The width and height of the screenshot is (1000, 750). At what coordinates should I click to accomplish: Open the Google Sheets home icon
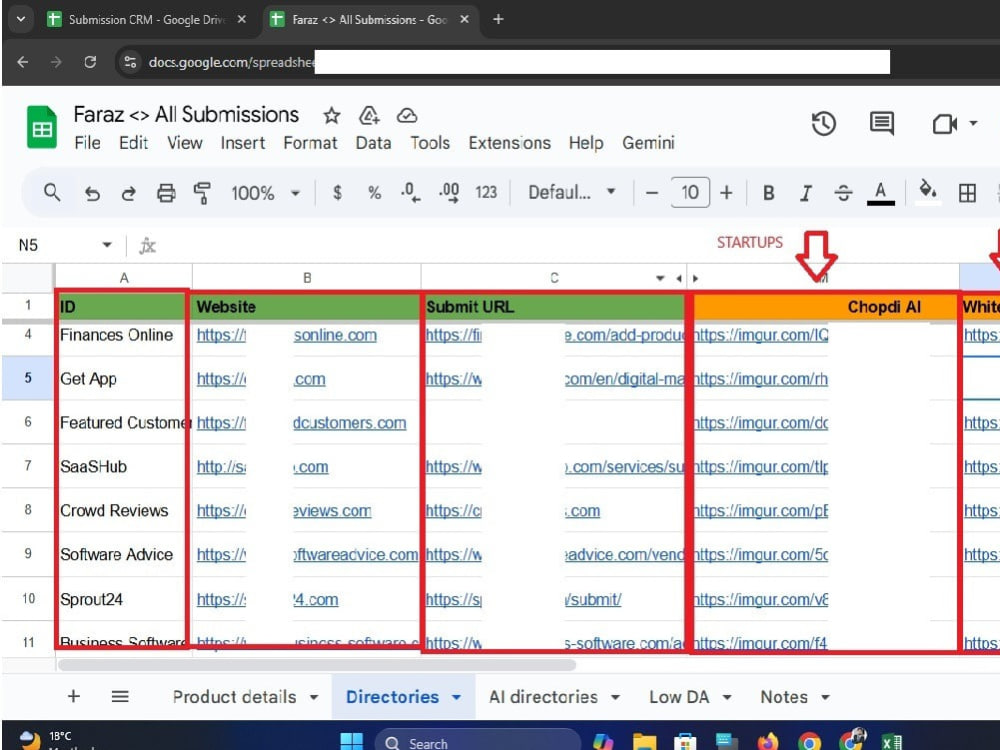[41, 127]
